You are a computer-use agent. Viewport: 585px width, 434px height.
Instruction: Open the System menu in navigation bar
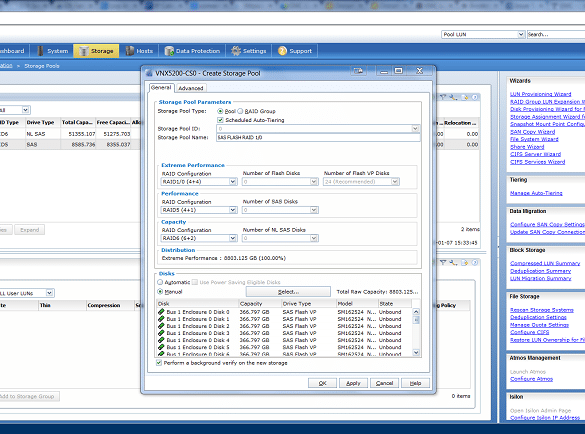53,51
